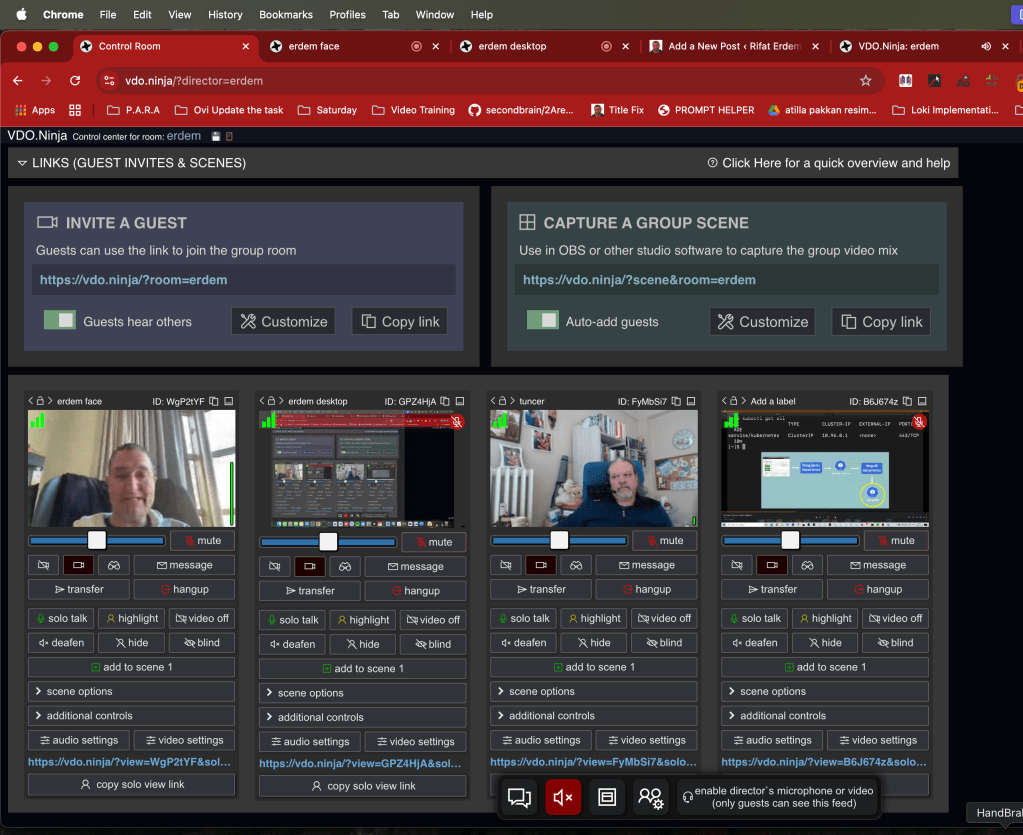Move the erdem desktop card right with its arrow
Image resolution: width=1023 pixels, height=835 pixels.
coord(281,401)
